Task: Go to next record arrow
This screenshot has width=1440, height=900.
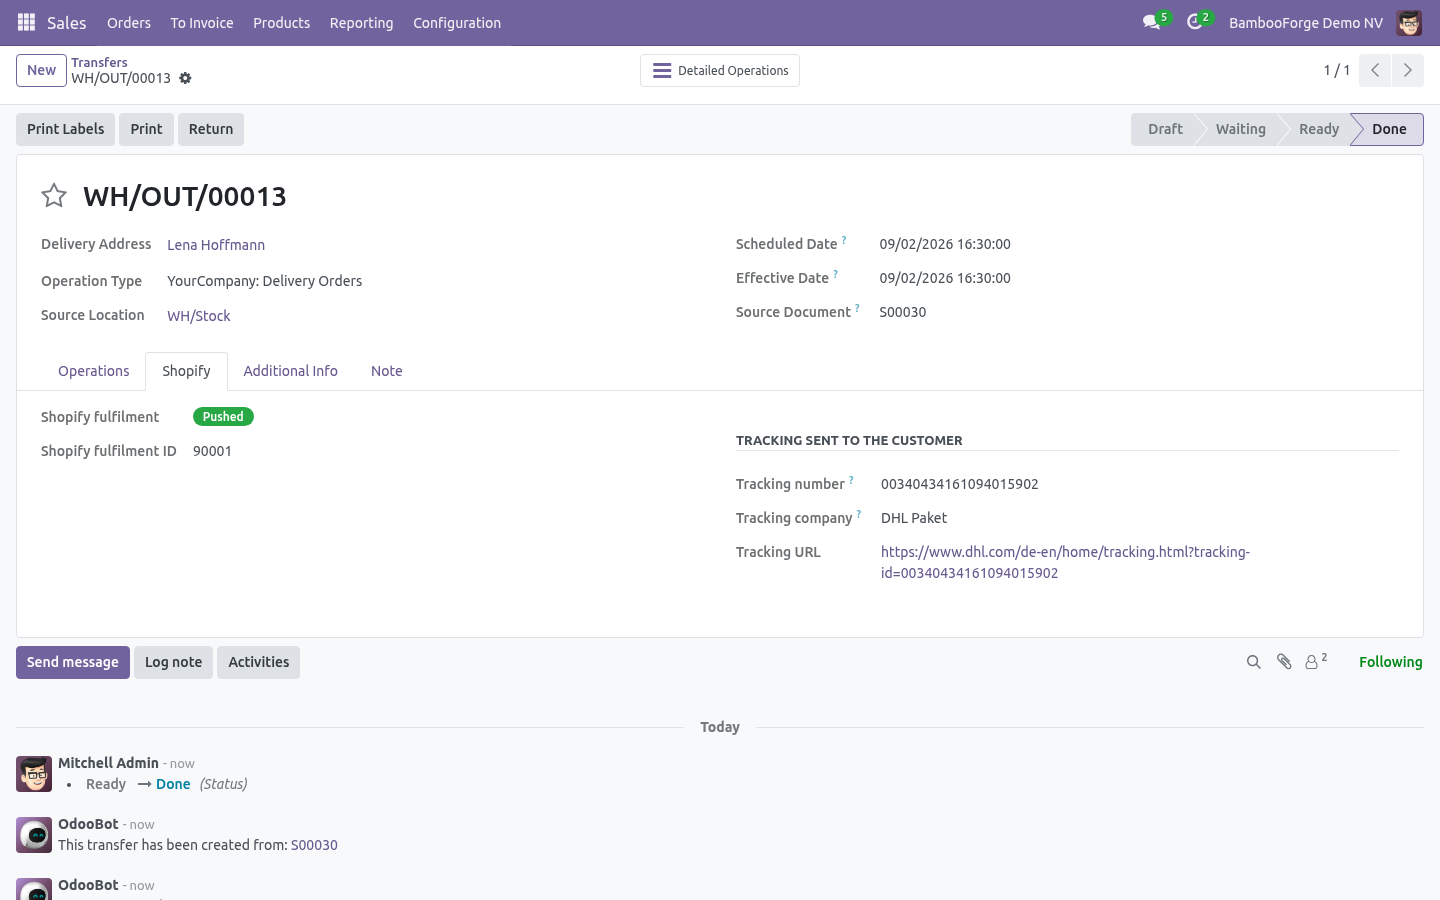Action: [x=1408, y=70]
